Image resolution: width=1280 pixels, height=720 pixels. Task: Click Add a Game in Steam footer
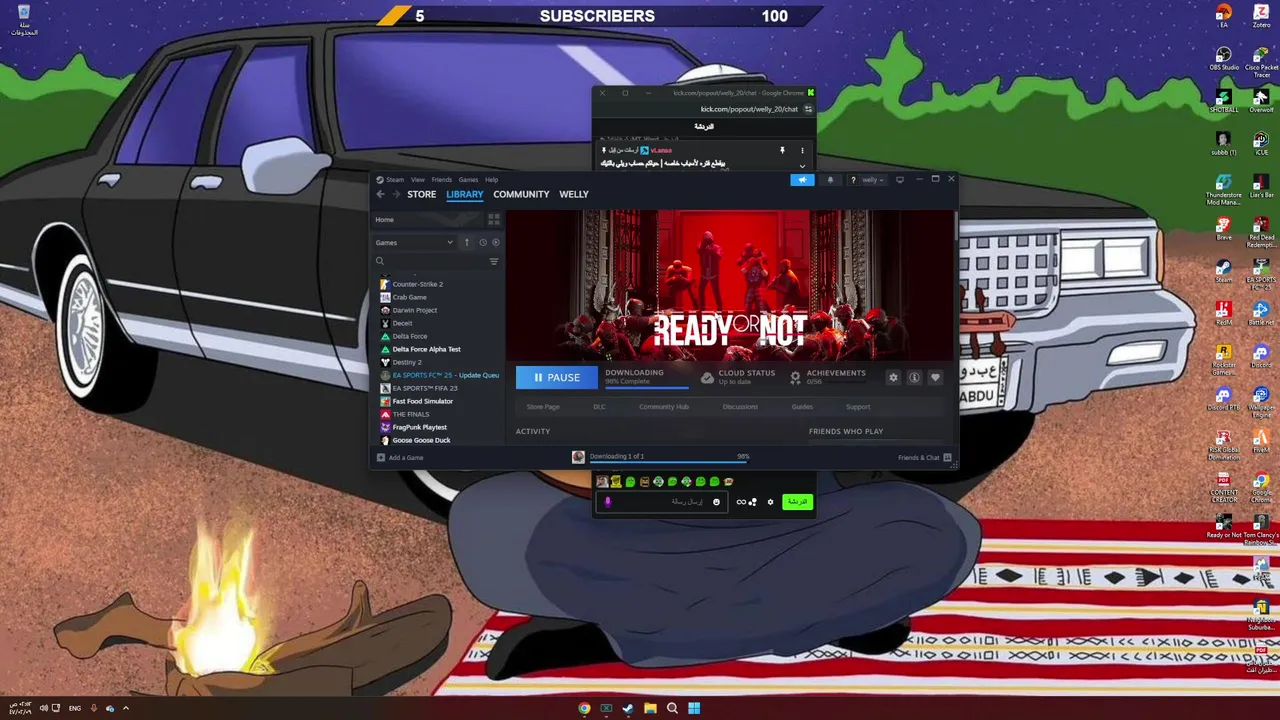click(x=400, y=457)
